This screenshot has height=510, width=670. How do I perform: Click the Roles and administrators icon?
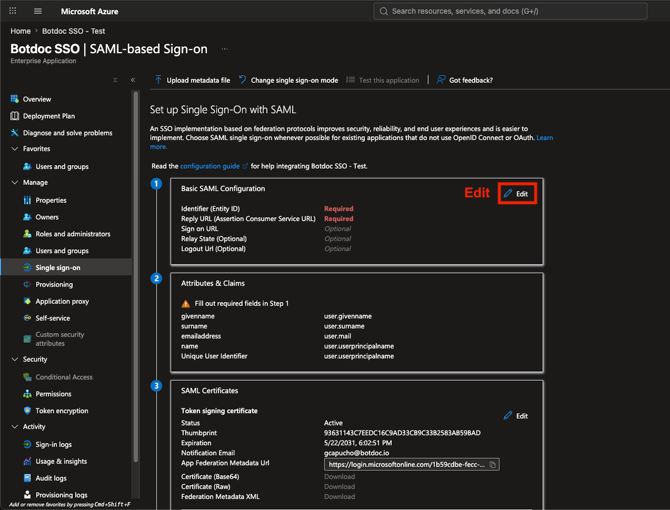pos(27,234)
